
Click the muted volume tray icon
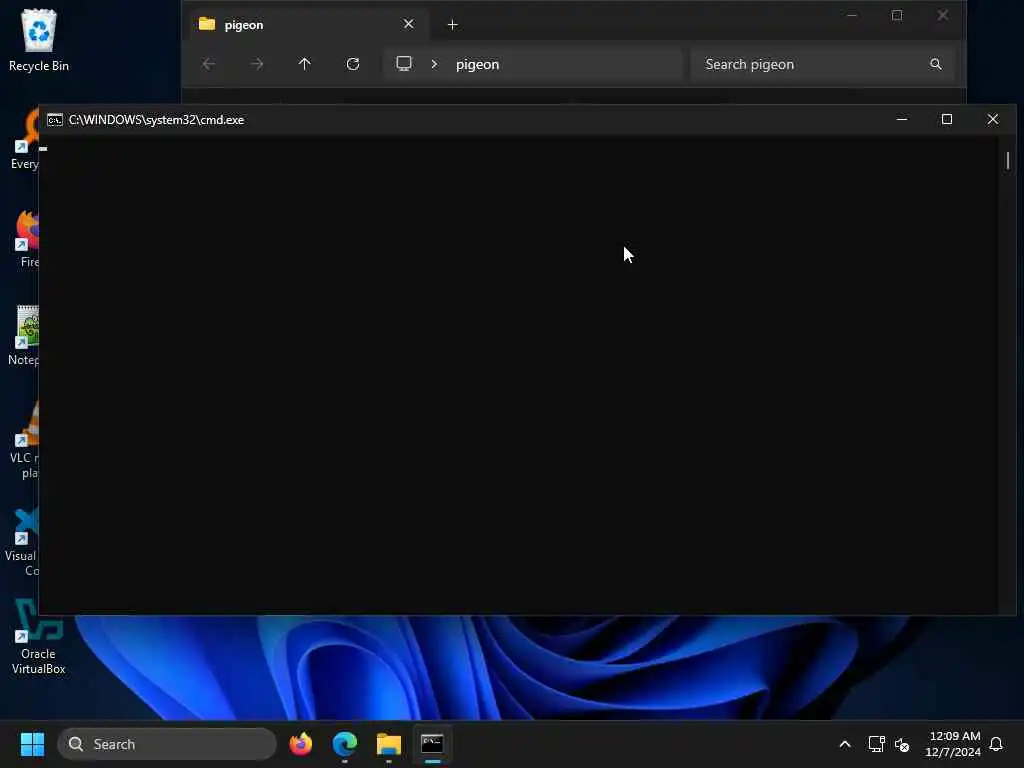tap(902, 744)
